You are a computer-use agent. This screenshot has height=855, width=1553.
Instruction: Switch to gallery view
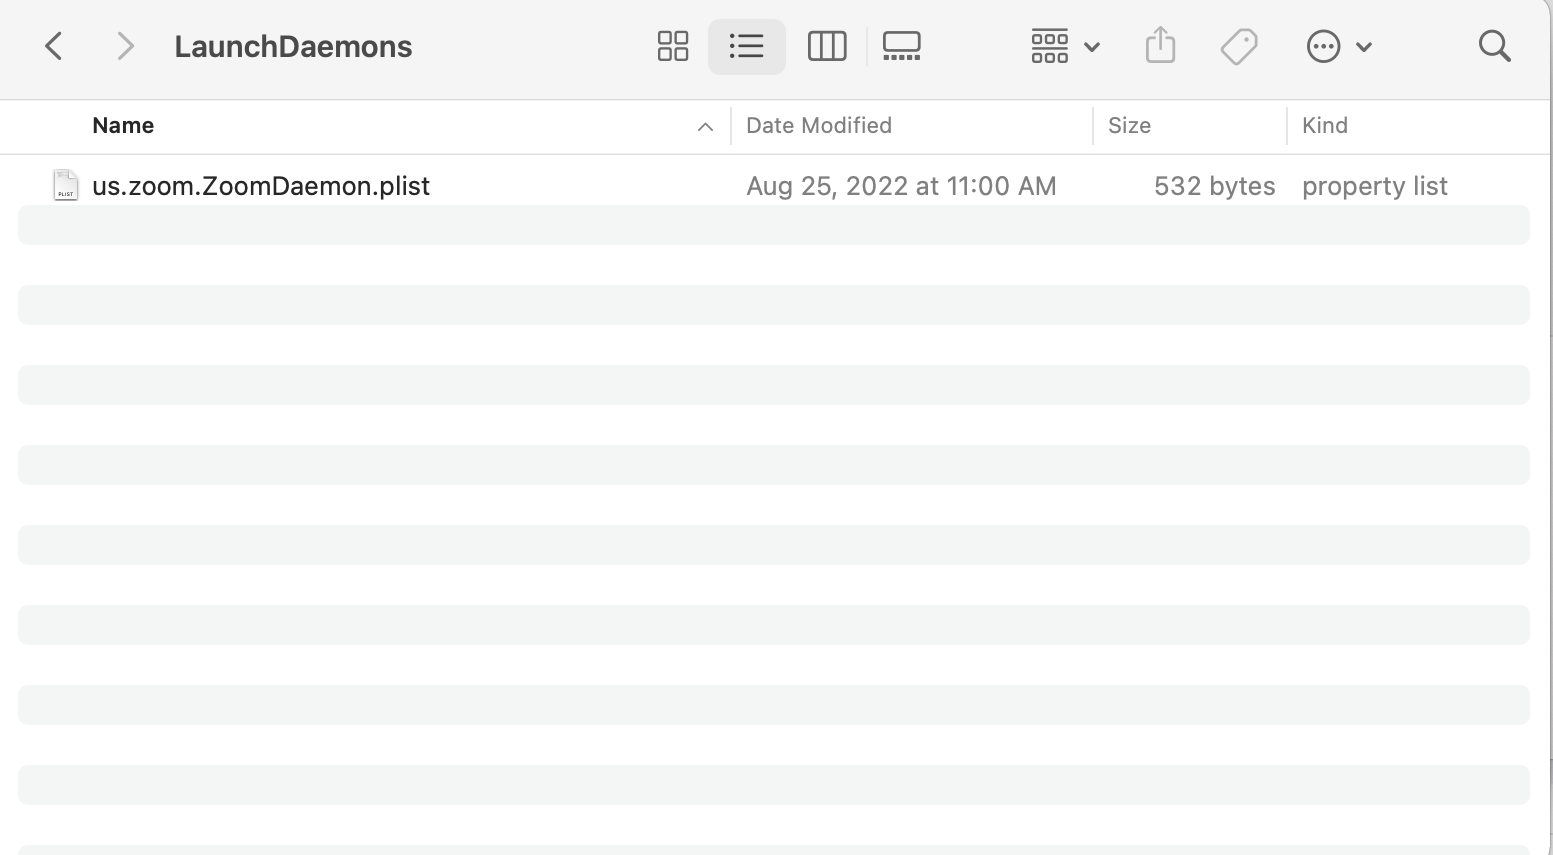pyautogui.click(x=901, y=46)
